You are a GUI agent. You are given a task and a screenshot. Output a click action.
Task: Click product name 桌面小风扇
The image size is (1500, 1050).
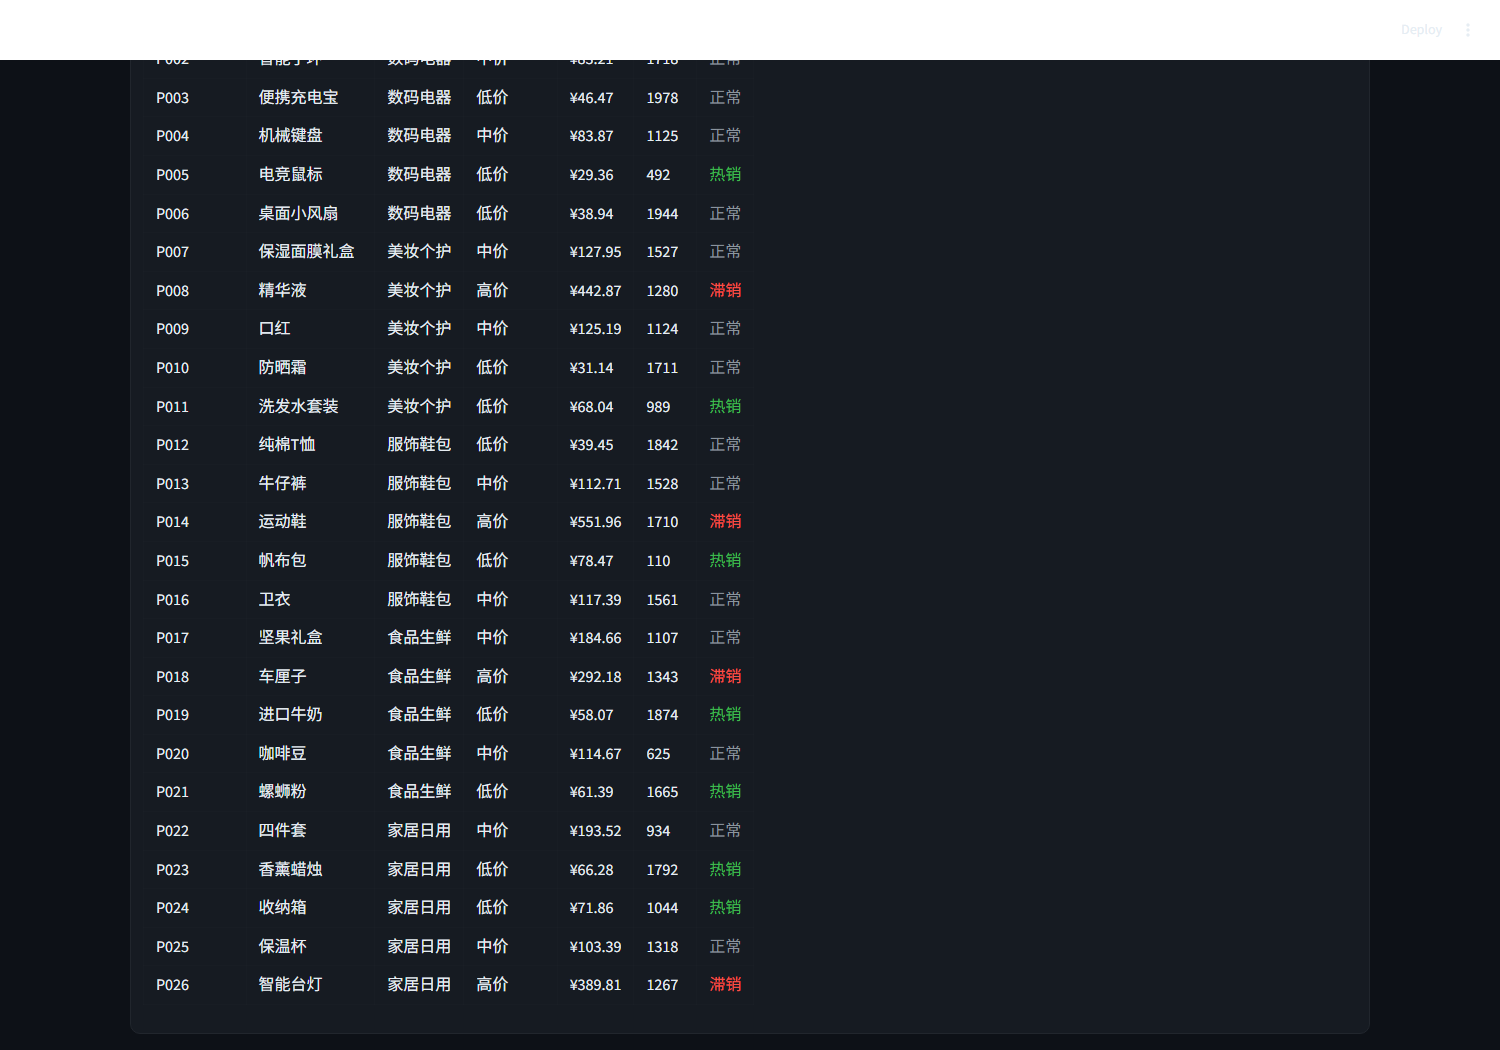tap(298, 214)
